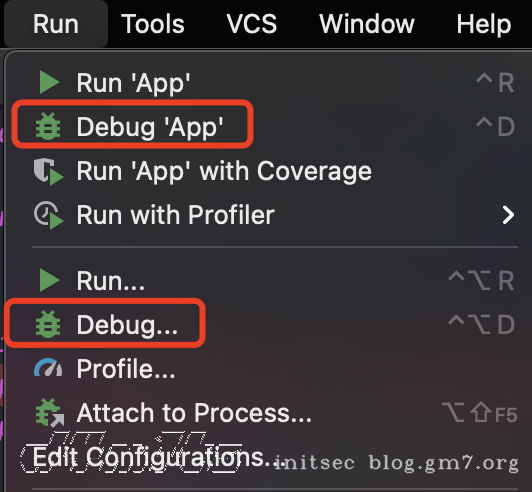Click the shield coverage icon
The height and width of the screenshot is (492, 532).
point(49,171)
